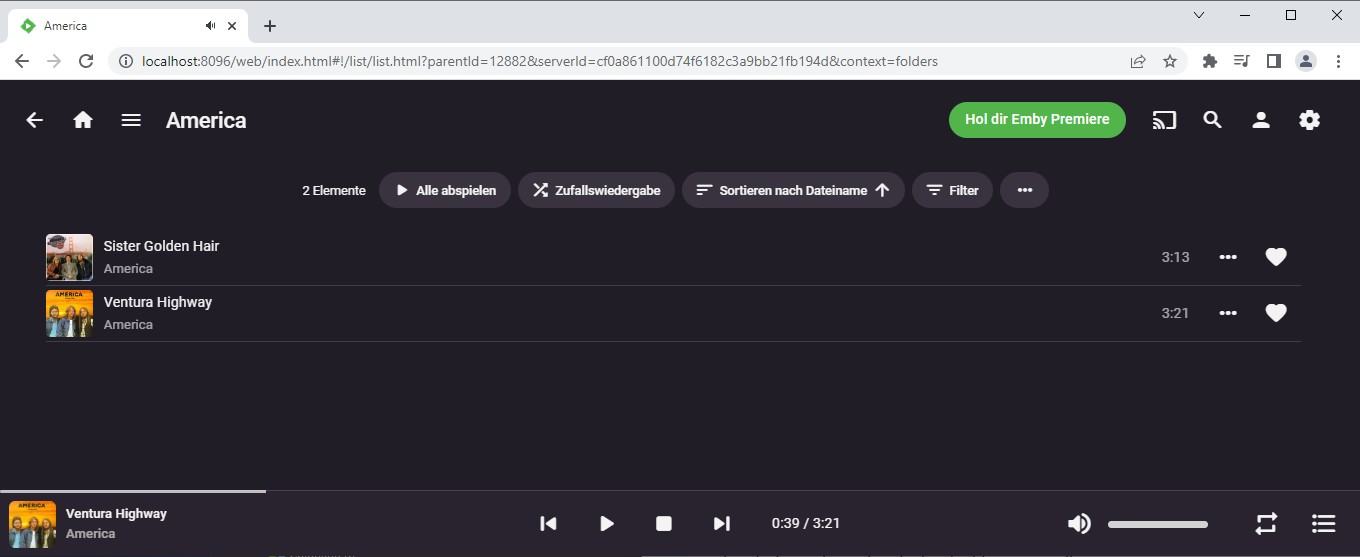Toggle repeat mode

pos(1266,523)
